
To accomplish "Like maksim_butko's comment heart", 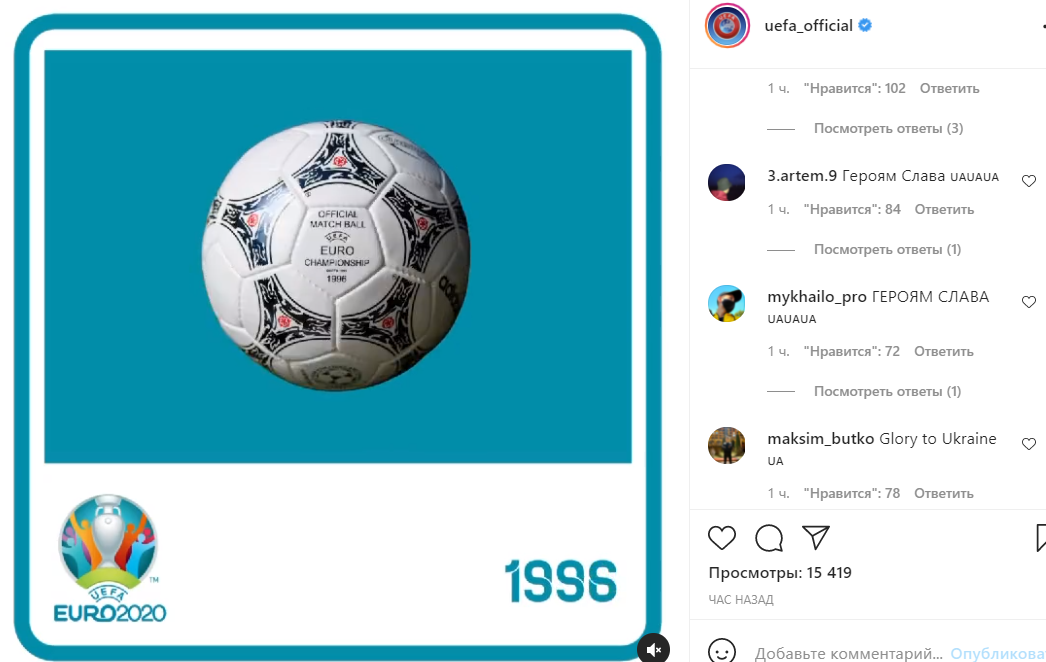I will click(1029, 444).
